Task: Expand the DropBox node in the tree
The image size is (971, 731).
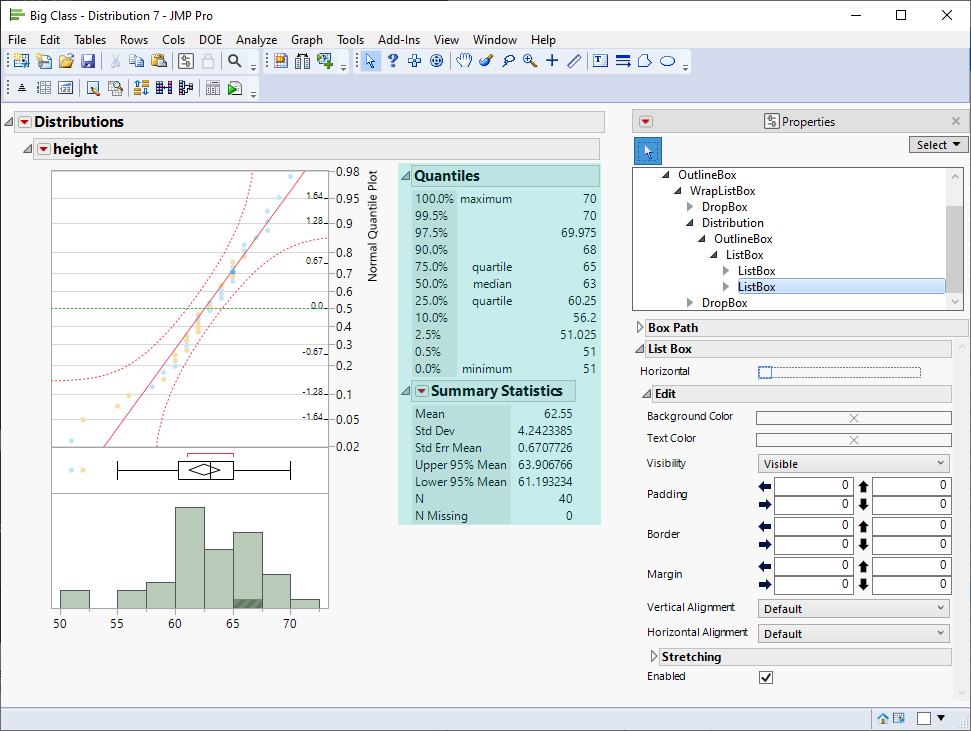Action: tap(688, 206)
